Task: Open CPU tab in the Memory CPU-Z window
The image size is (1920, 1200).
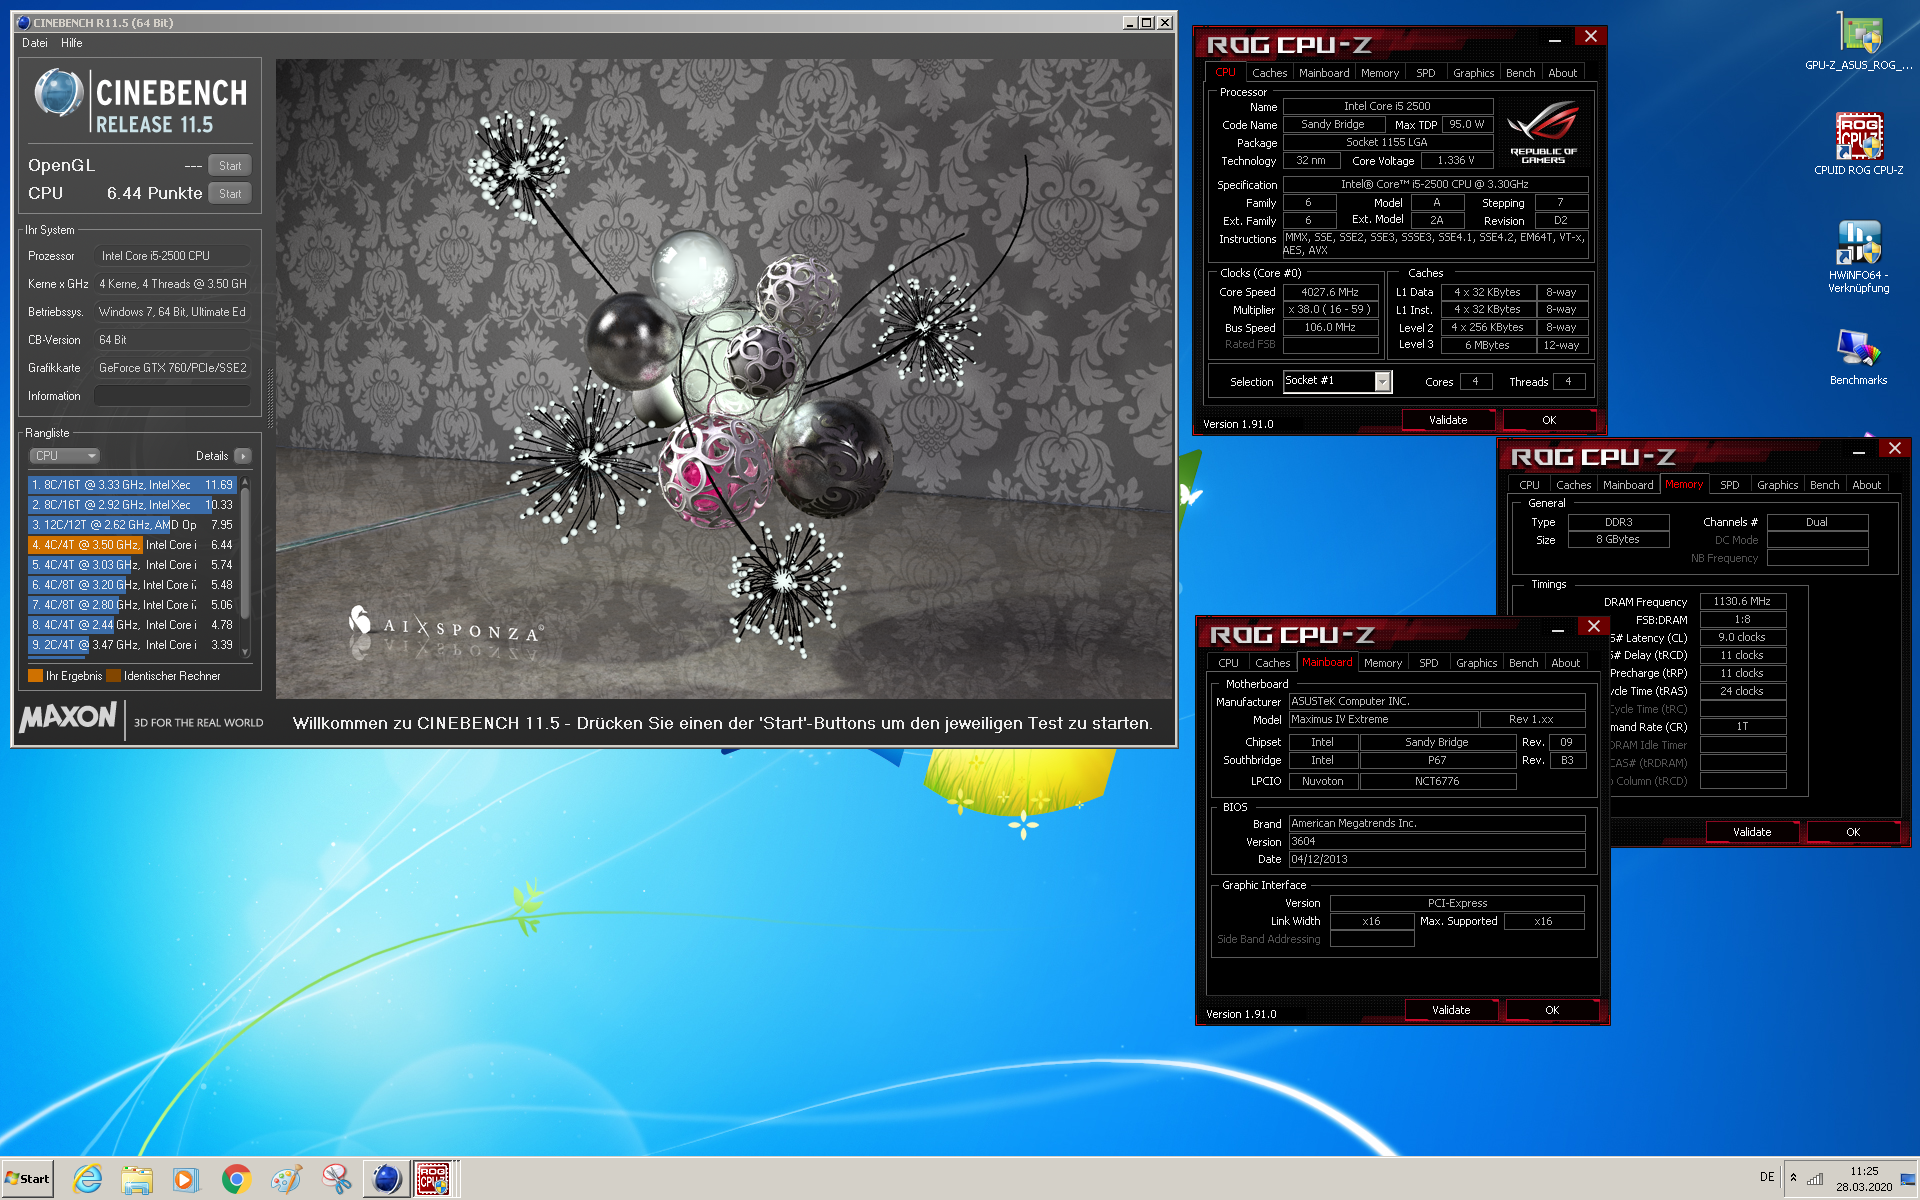Action: coord(1529,485)
